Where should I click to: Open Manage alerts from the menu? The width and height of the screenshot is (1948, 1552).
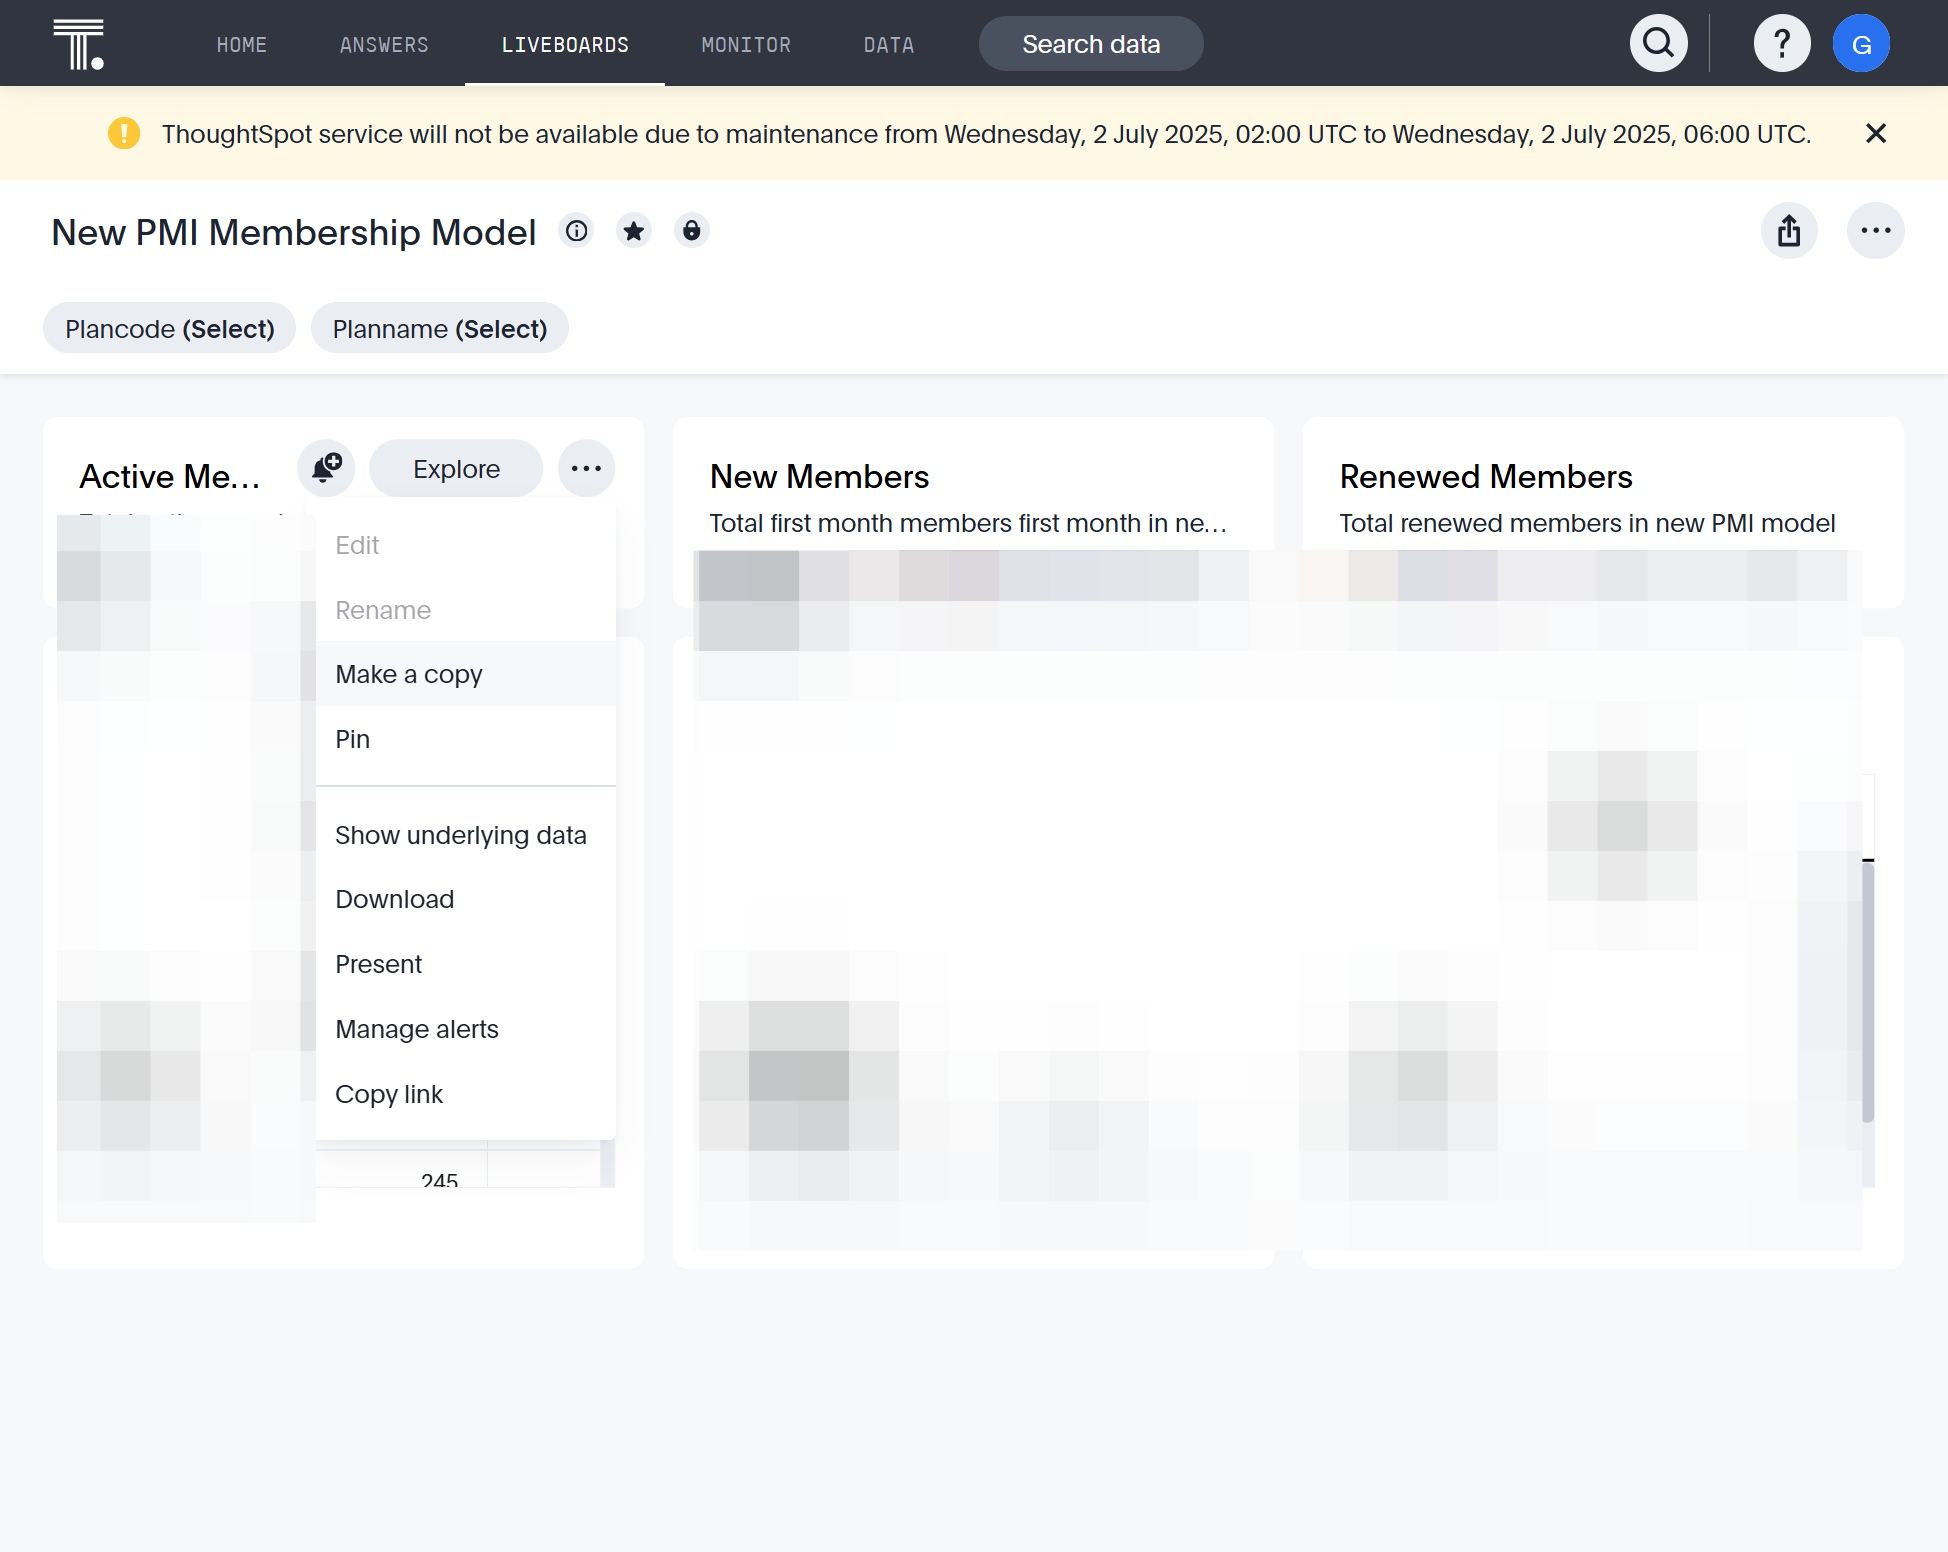466,1029
